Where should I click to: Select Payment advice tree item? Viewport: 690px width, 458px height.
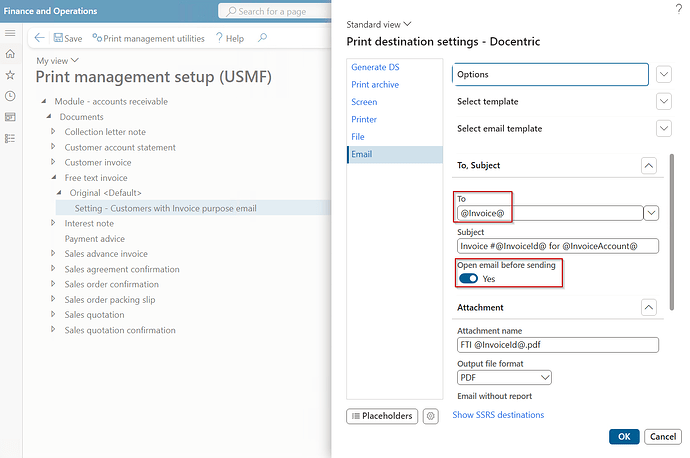(x=95, y=239)
